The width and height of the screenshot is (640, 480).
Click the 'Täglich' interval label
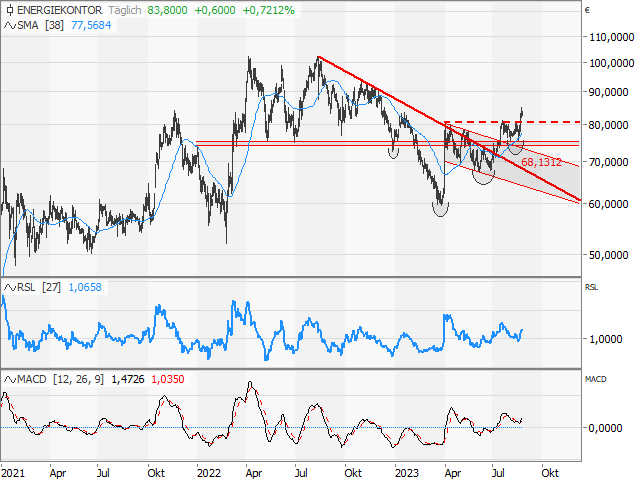124,10
